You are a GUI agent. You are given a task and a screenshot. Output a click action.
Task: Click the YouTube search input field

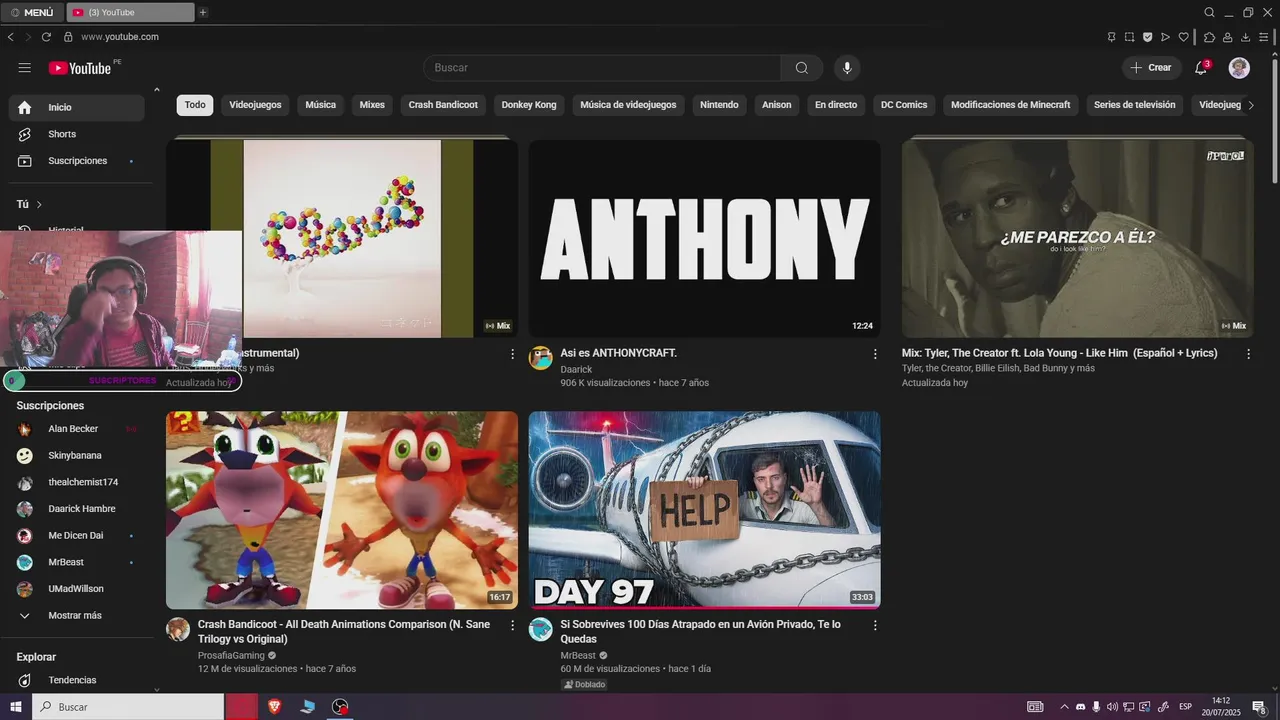(603, 68)
